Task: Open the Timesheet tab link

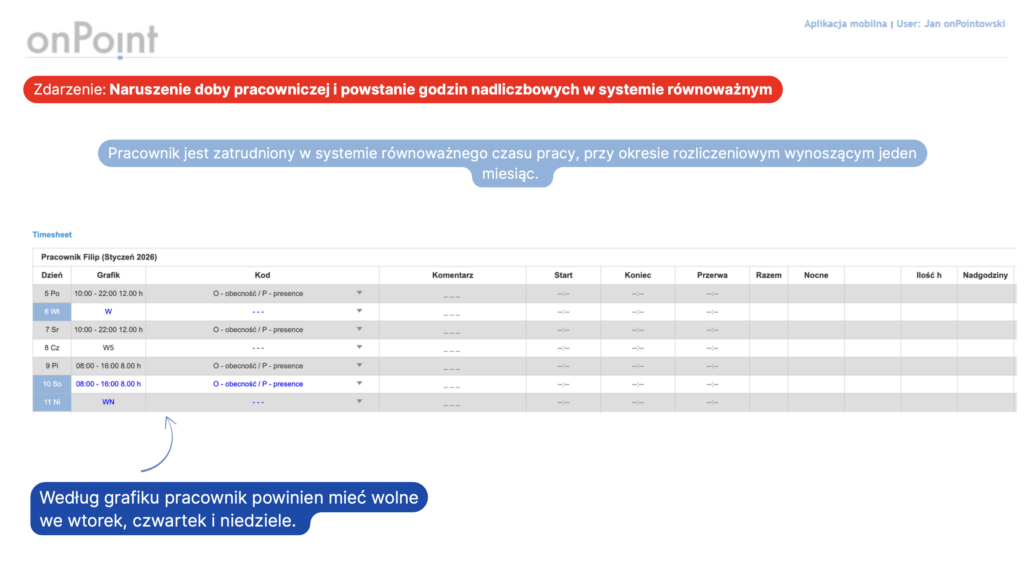Action: (x=52, y=234)
